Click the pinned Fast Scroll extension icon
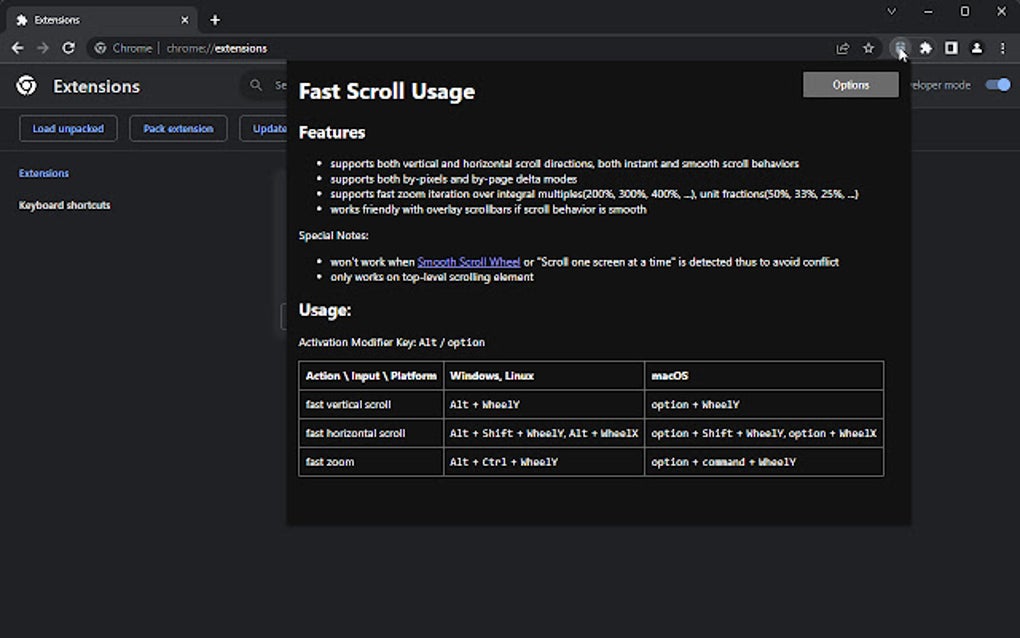The image size is (1020, 638). [900, 47]
